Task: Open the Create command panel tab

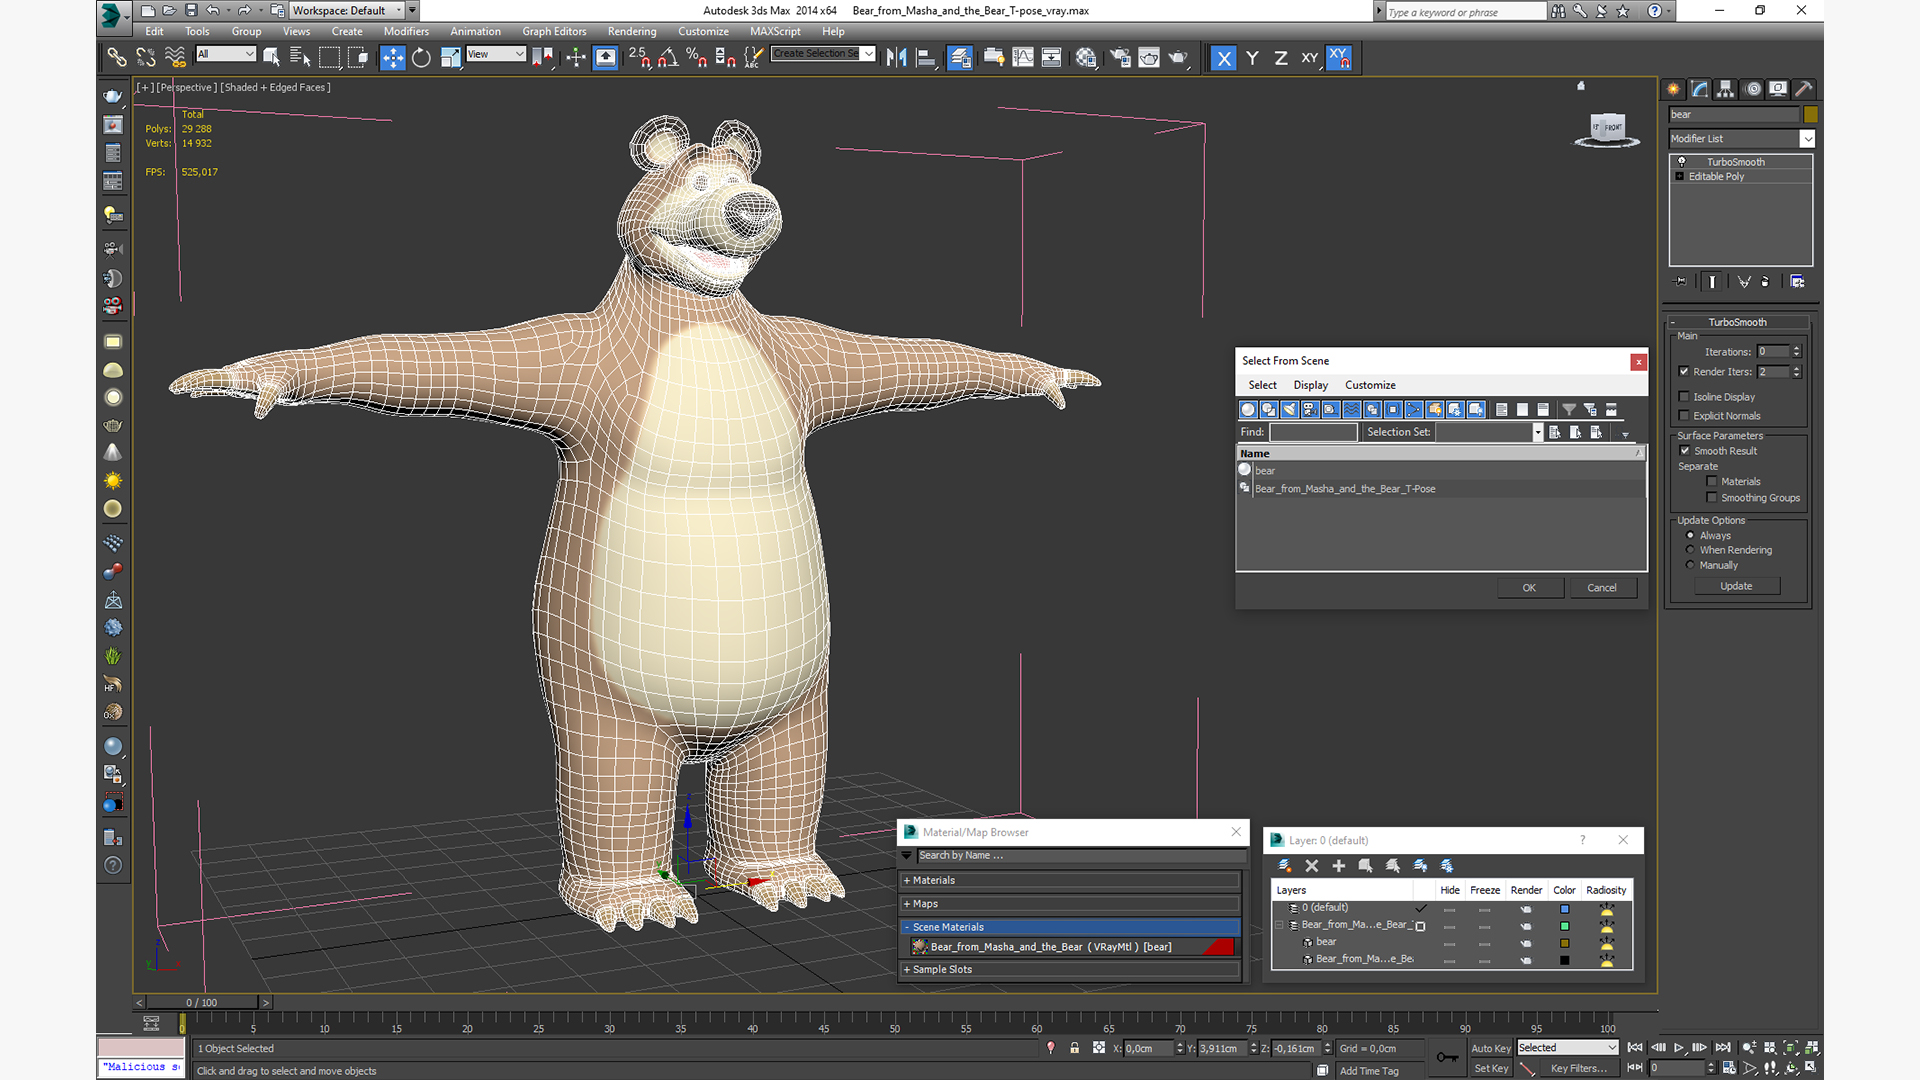Action: [x=1673, y=89]
